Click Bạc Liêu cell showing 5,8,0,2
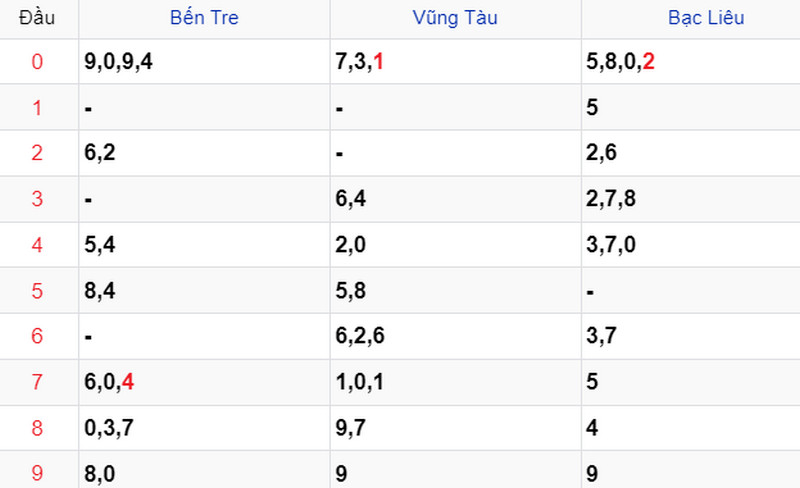The image size is (800, 488). pos(691,62)
